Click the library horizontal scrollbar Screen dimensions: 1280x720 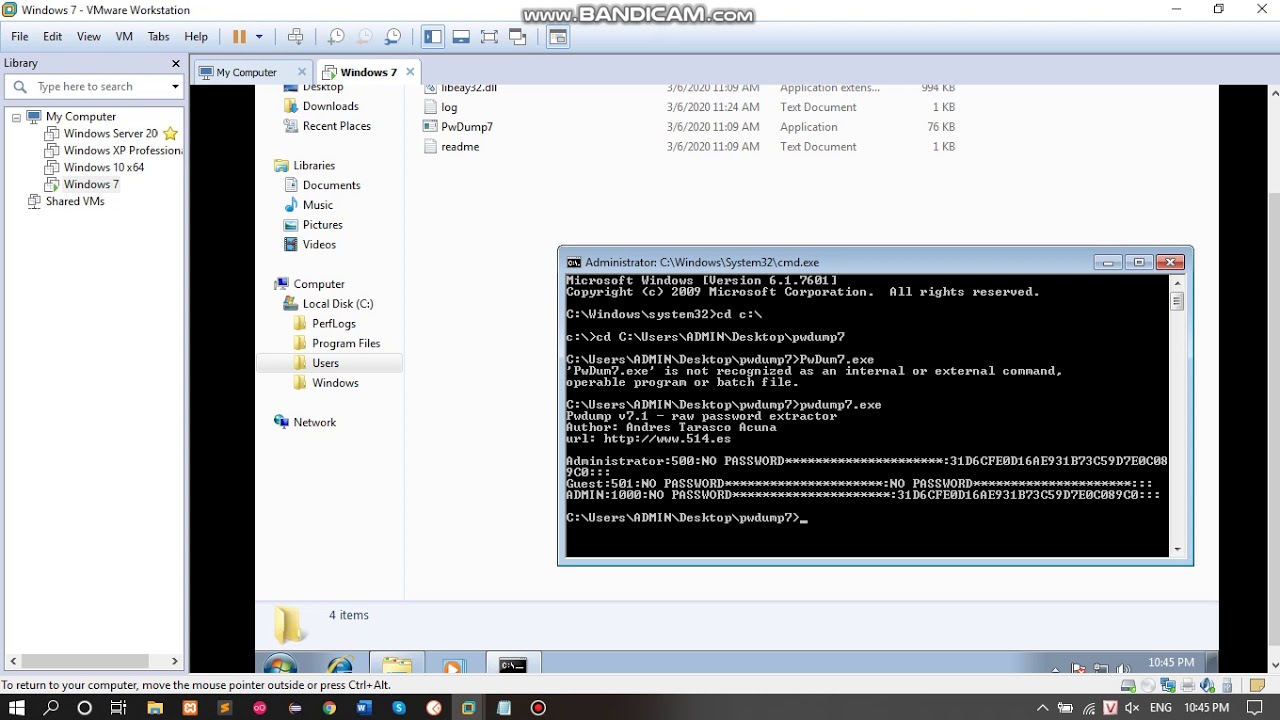click(93, 661)
